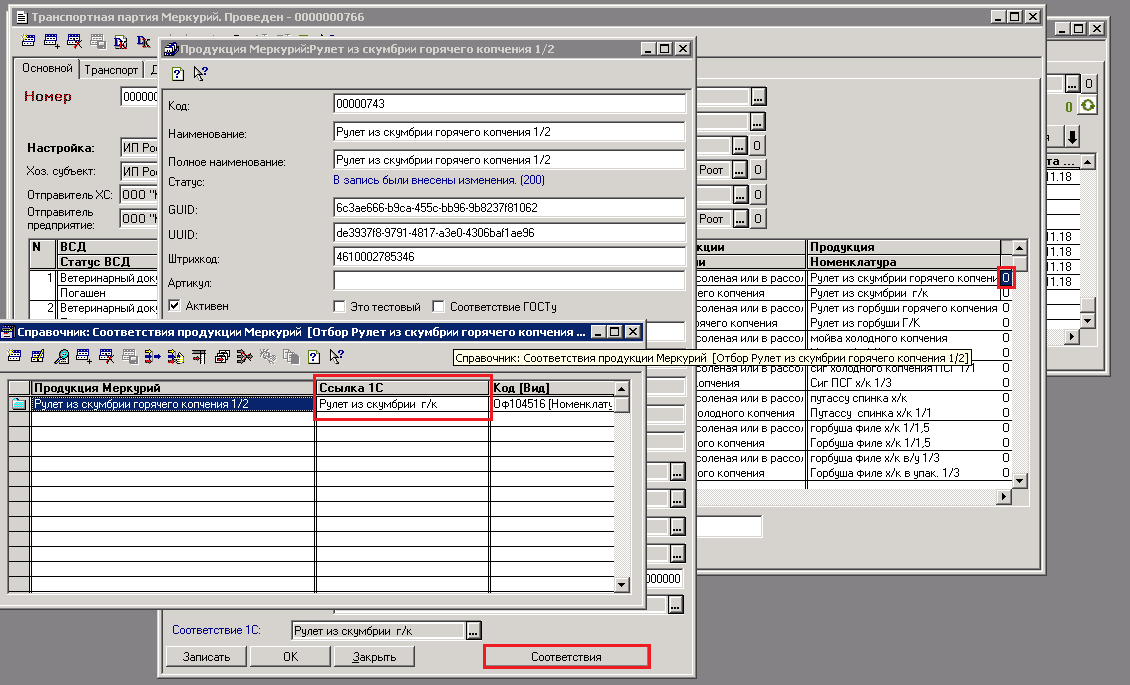Screen dimensions: 1130x685
Task: Click the folder icon in the Рулет row
Action: pos(19,404)
